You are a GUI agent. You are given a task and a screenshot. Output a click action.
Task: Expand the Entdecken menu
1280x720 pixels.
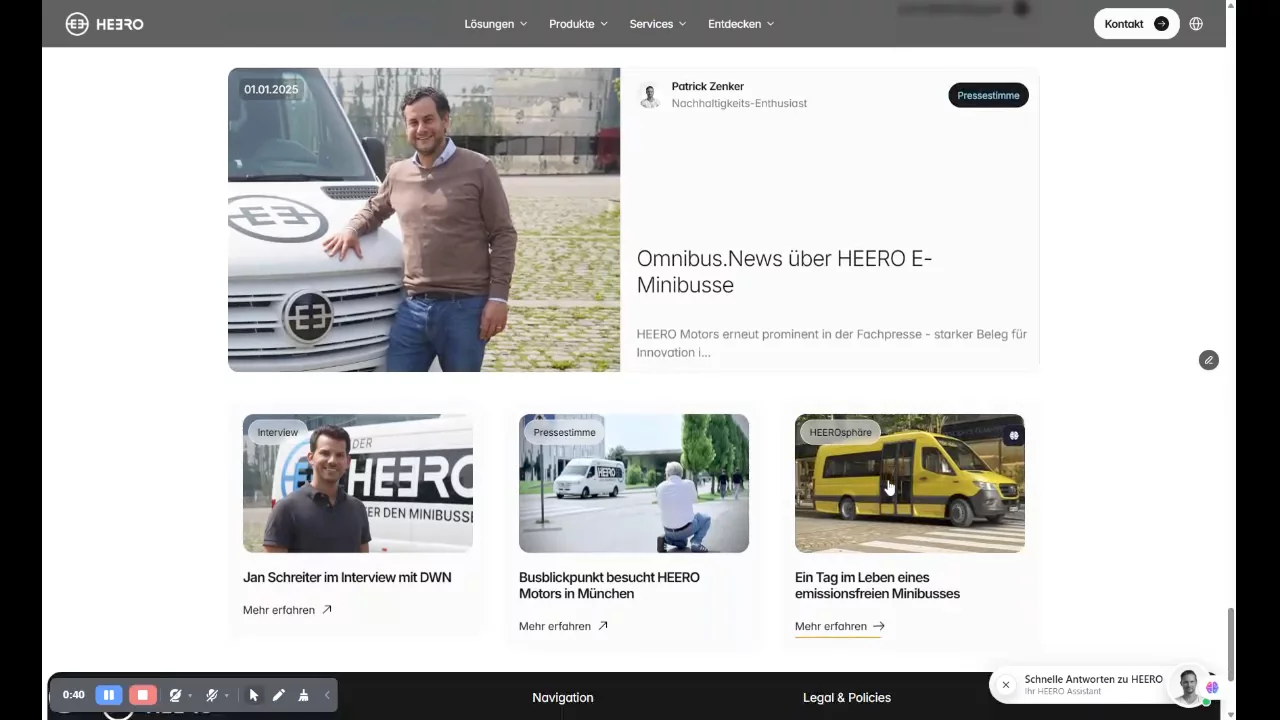point(741,24)
